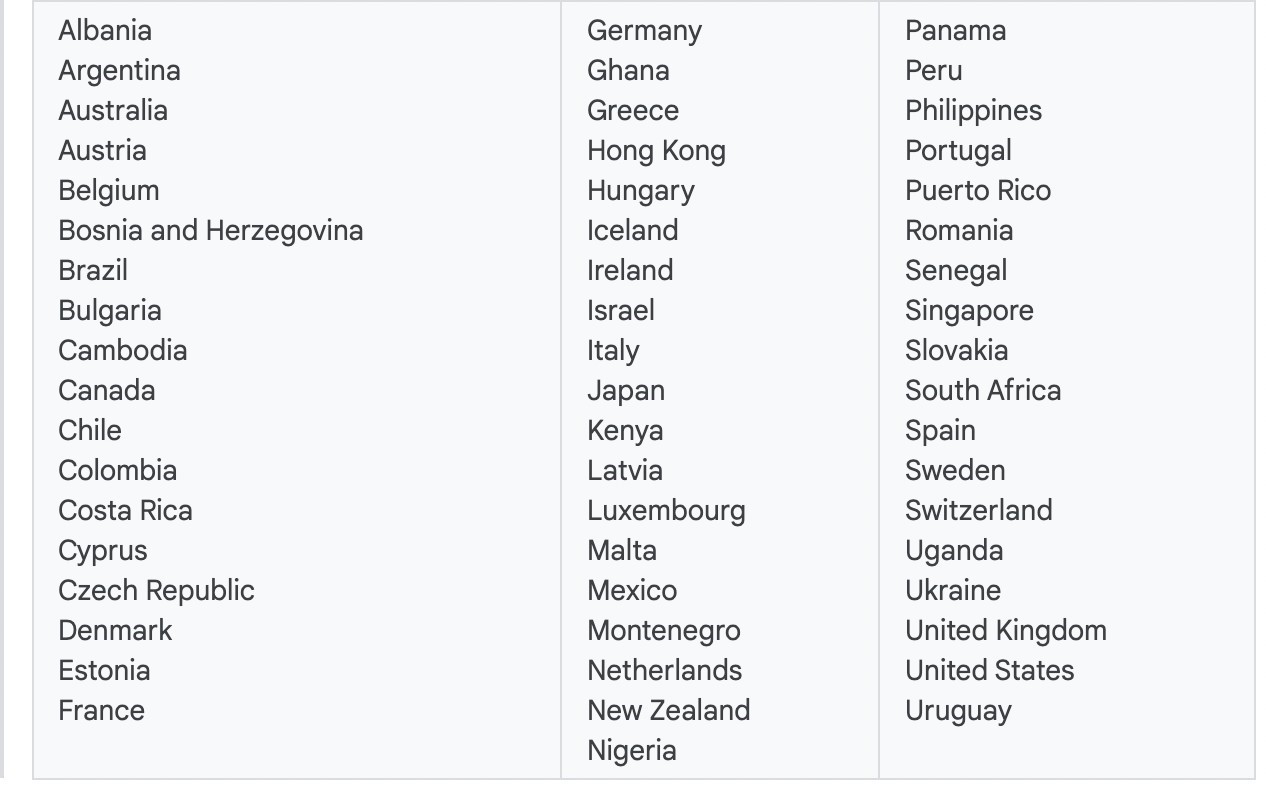
Task: Click the New Zealand entry
Action: coord(668,710)
